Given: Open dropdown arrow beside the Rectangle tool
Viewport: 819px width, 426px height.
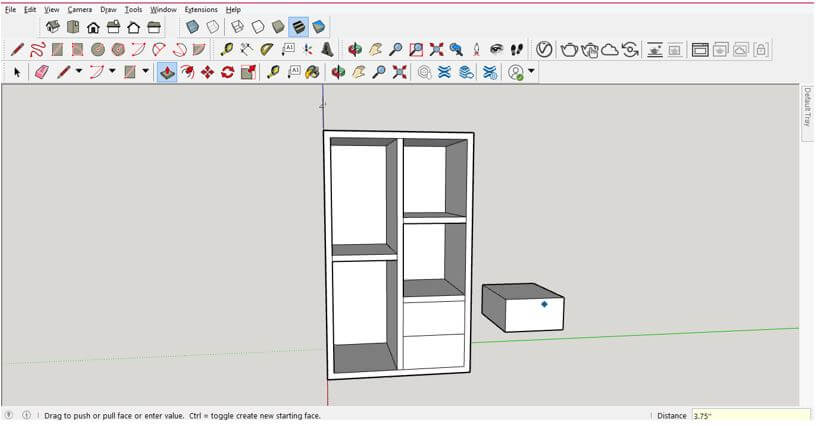Looking at the screenshot, I should point(145,71).
